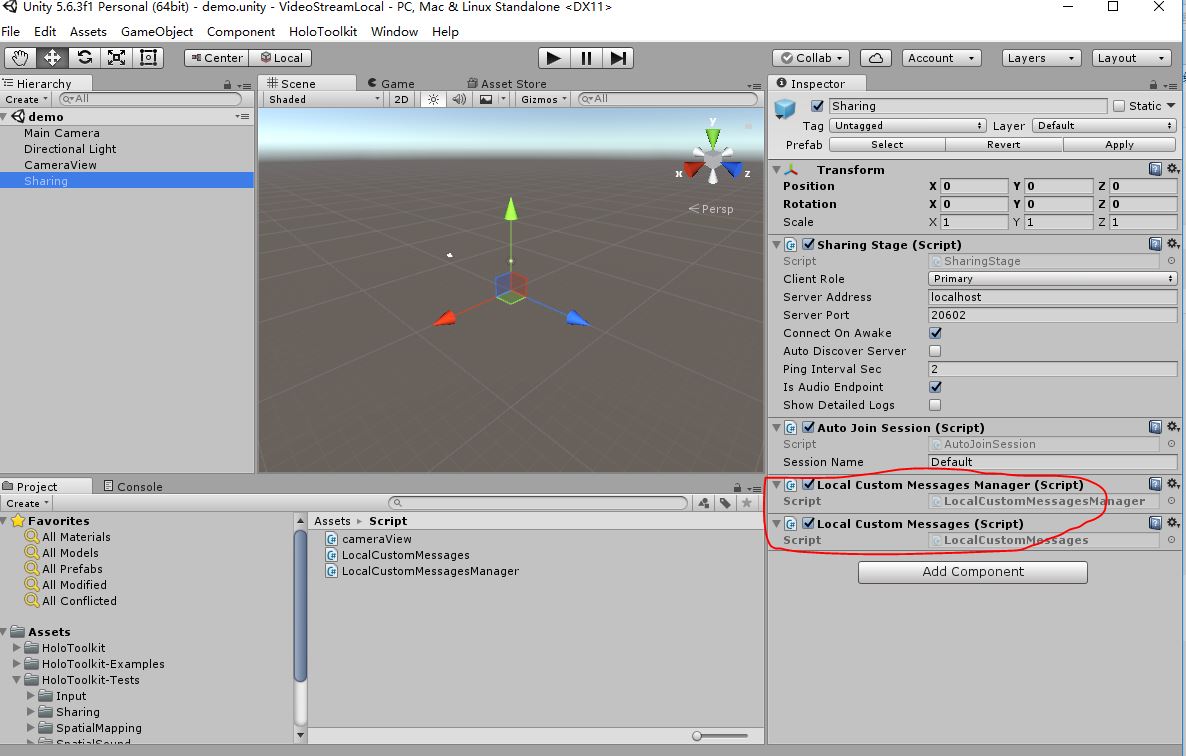Open the Gizmos dropdown
Image resolution: width=1186 pixels, height=756 pixels.
[544, 99]
